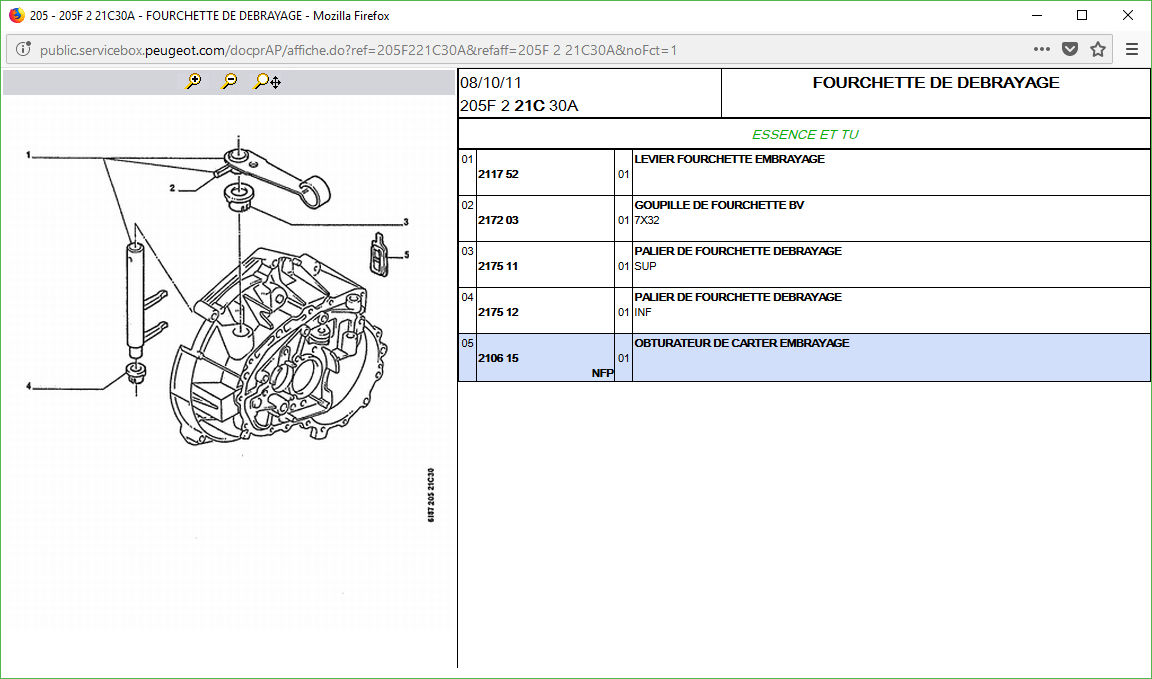Click the FOURCHETTE DE DEBRAYAGE title
Viewport: 1152px width, 679px height.
[x=936, y=83]
